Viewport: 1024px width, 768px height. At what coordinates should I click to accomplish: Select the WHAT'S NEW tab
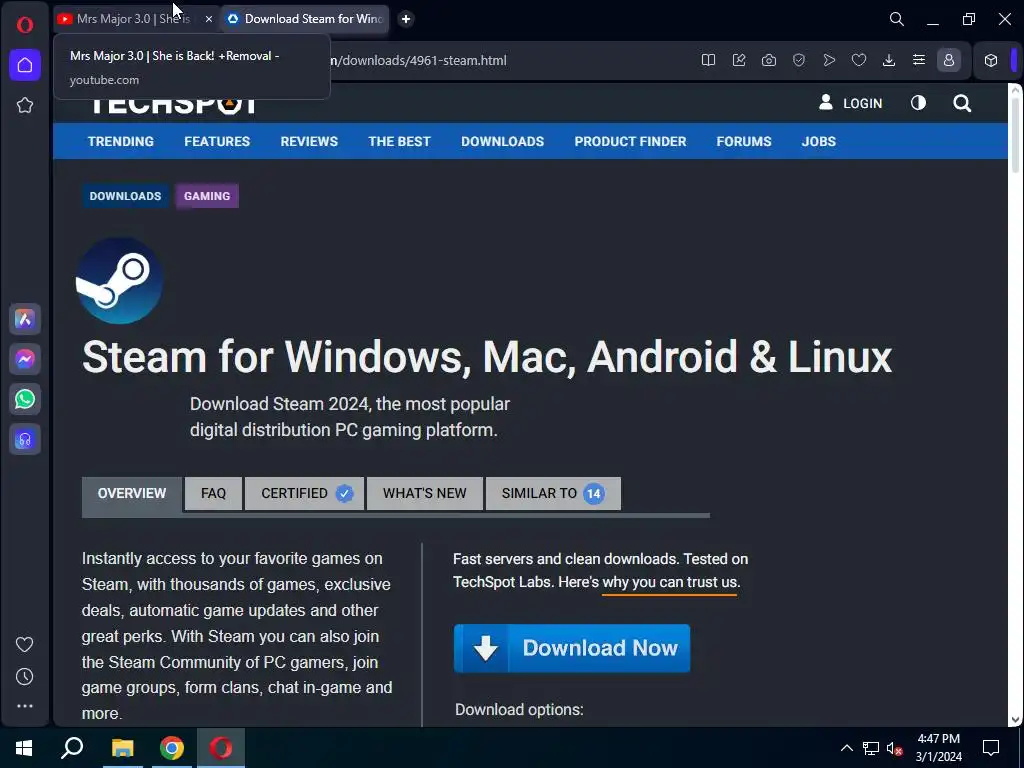click(424, 494)
